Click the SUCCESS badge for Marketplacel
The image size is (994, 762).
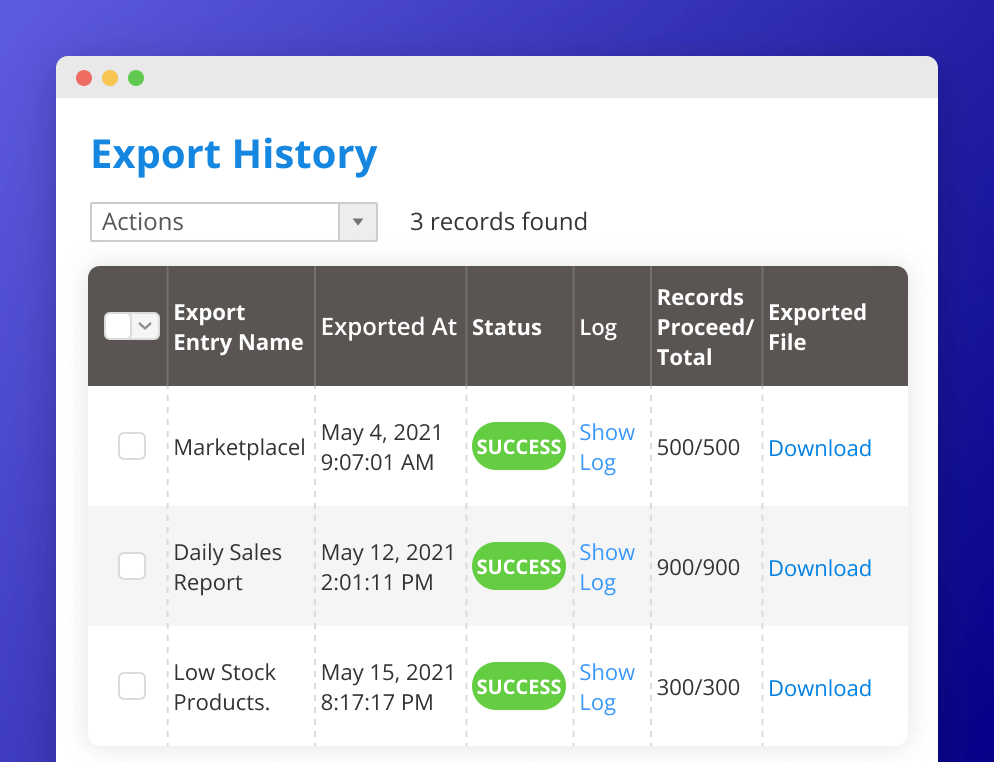(x=518, y=446)
